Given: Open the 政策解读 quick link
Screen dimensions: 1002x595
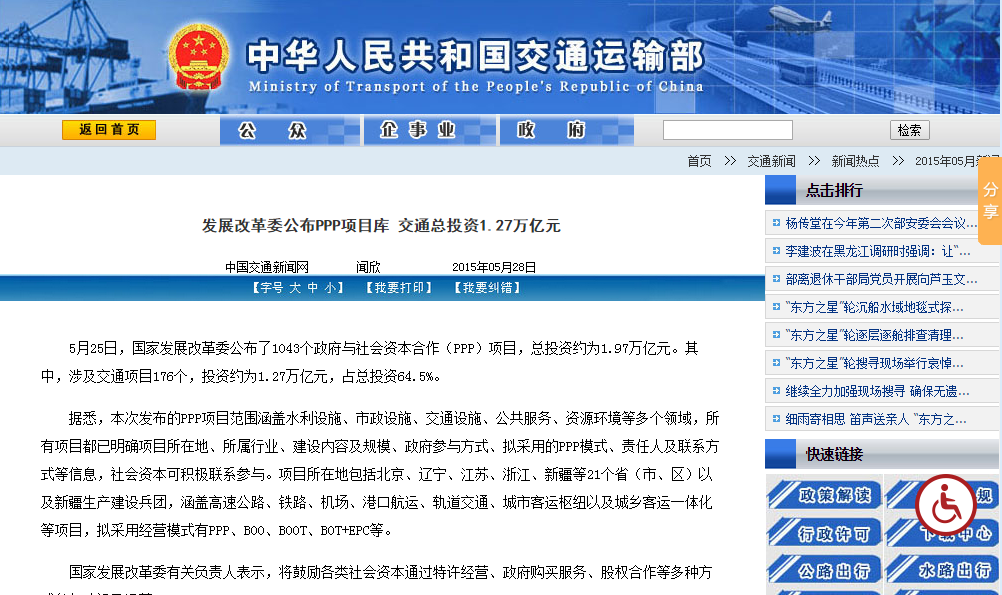Looking at the screenshot, I should pyautogui.click(x=824, y=495).
